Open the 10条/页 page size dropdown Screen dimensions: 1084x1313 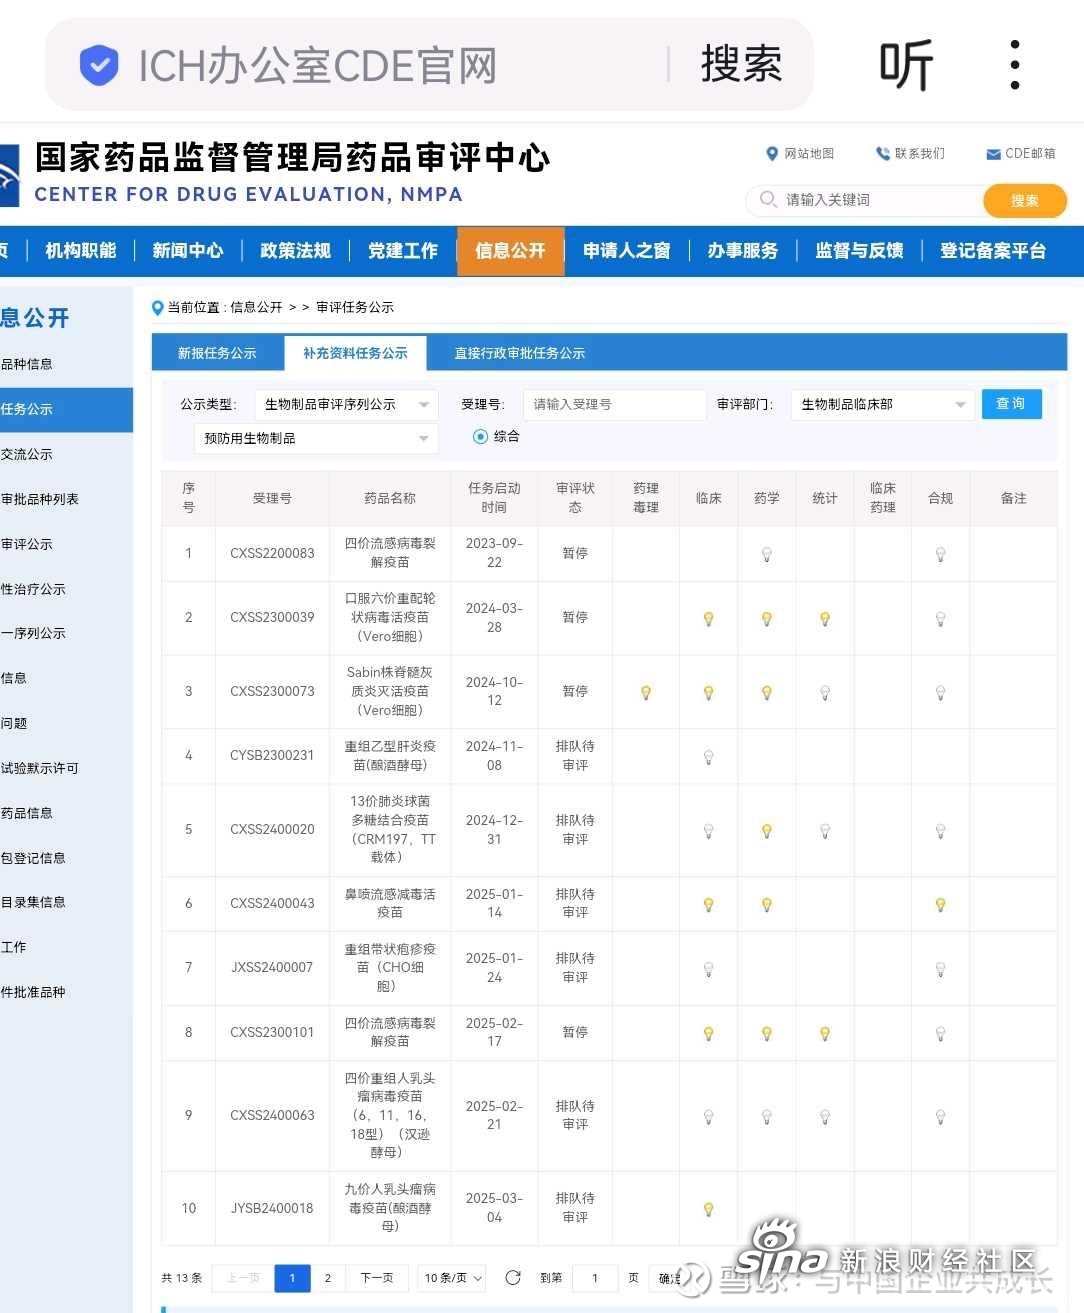[452, 1278]
